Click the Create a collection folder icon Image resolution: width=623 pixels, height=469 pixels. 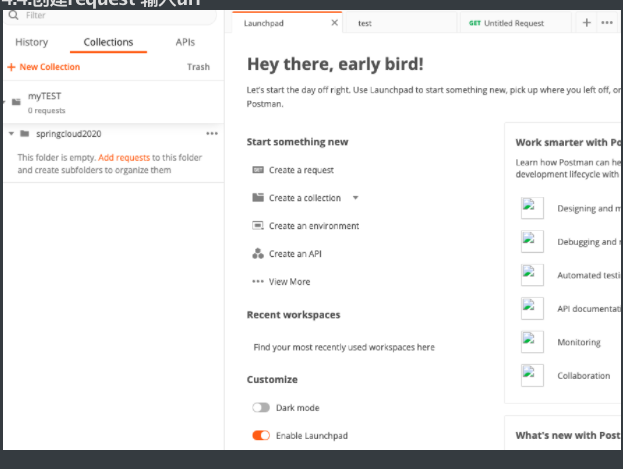pos(258,198)
